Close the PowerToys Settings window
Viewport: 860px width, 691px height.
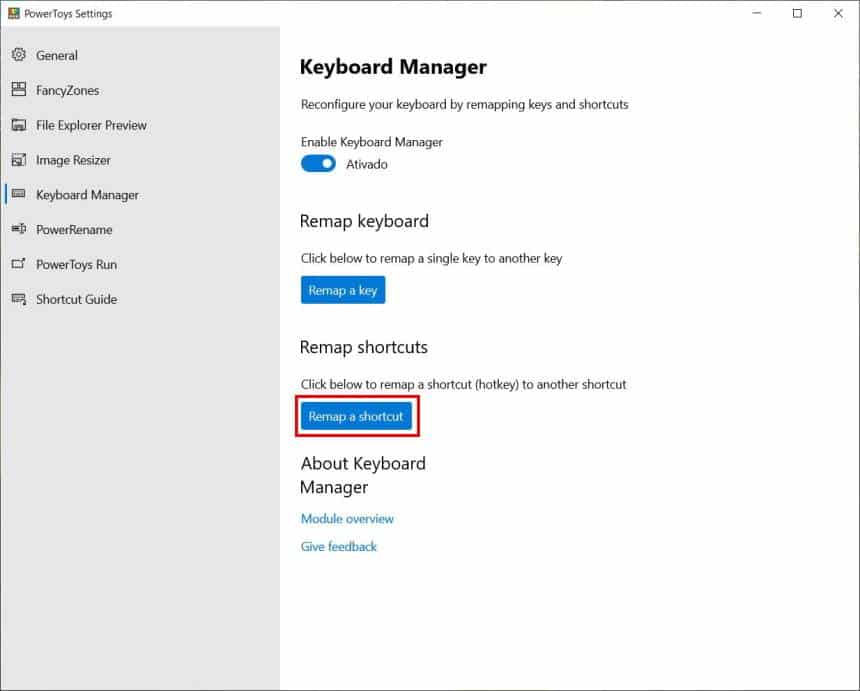click(x=838, y=13)
